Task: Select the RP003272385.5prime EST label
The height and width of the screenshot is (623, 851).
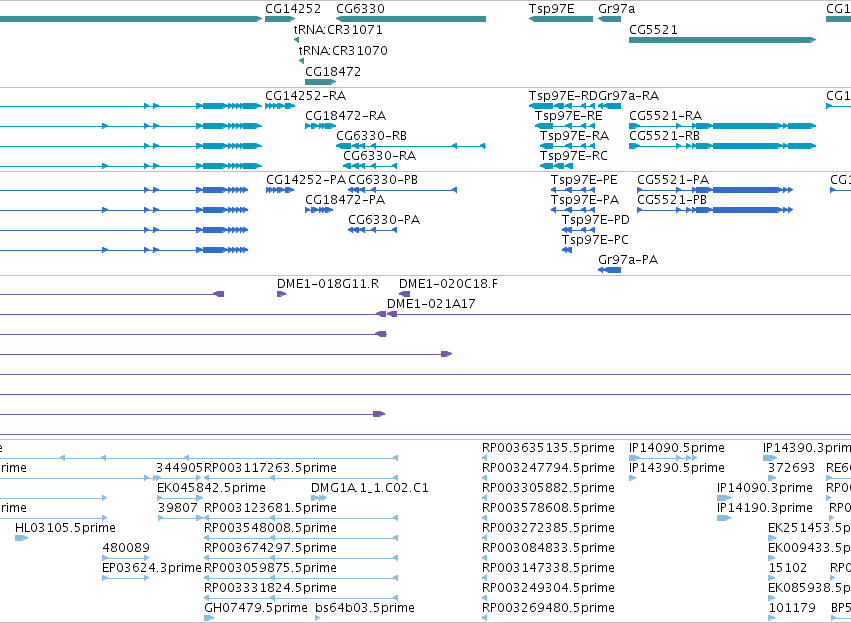Action: click(x=548, y=528)
